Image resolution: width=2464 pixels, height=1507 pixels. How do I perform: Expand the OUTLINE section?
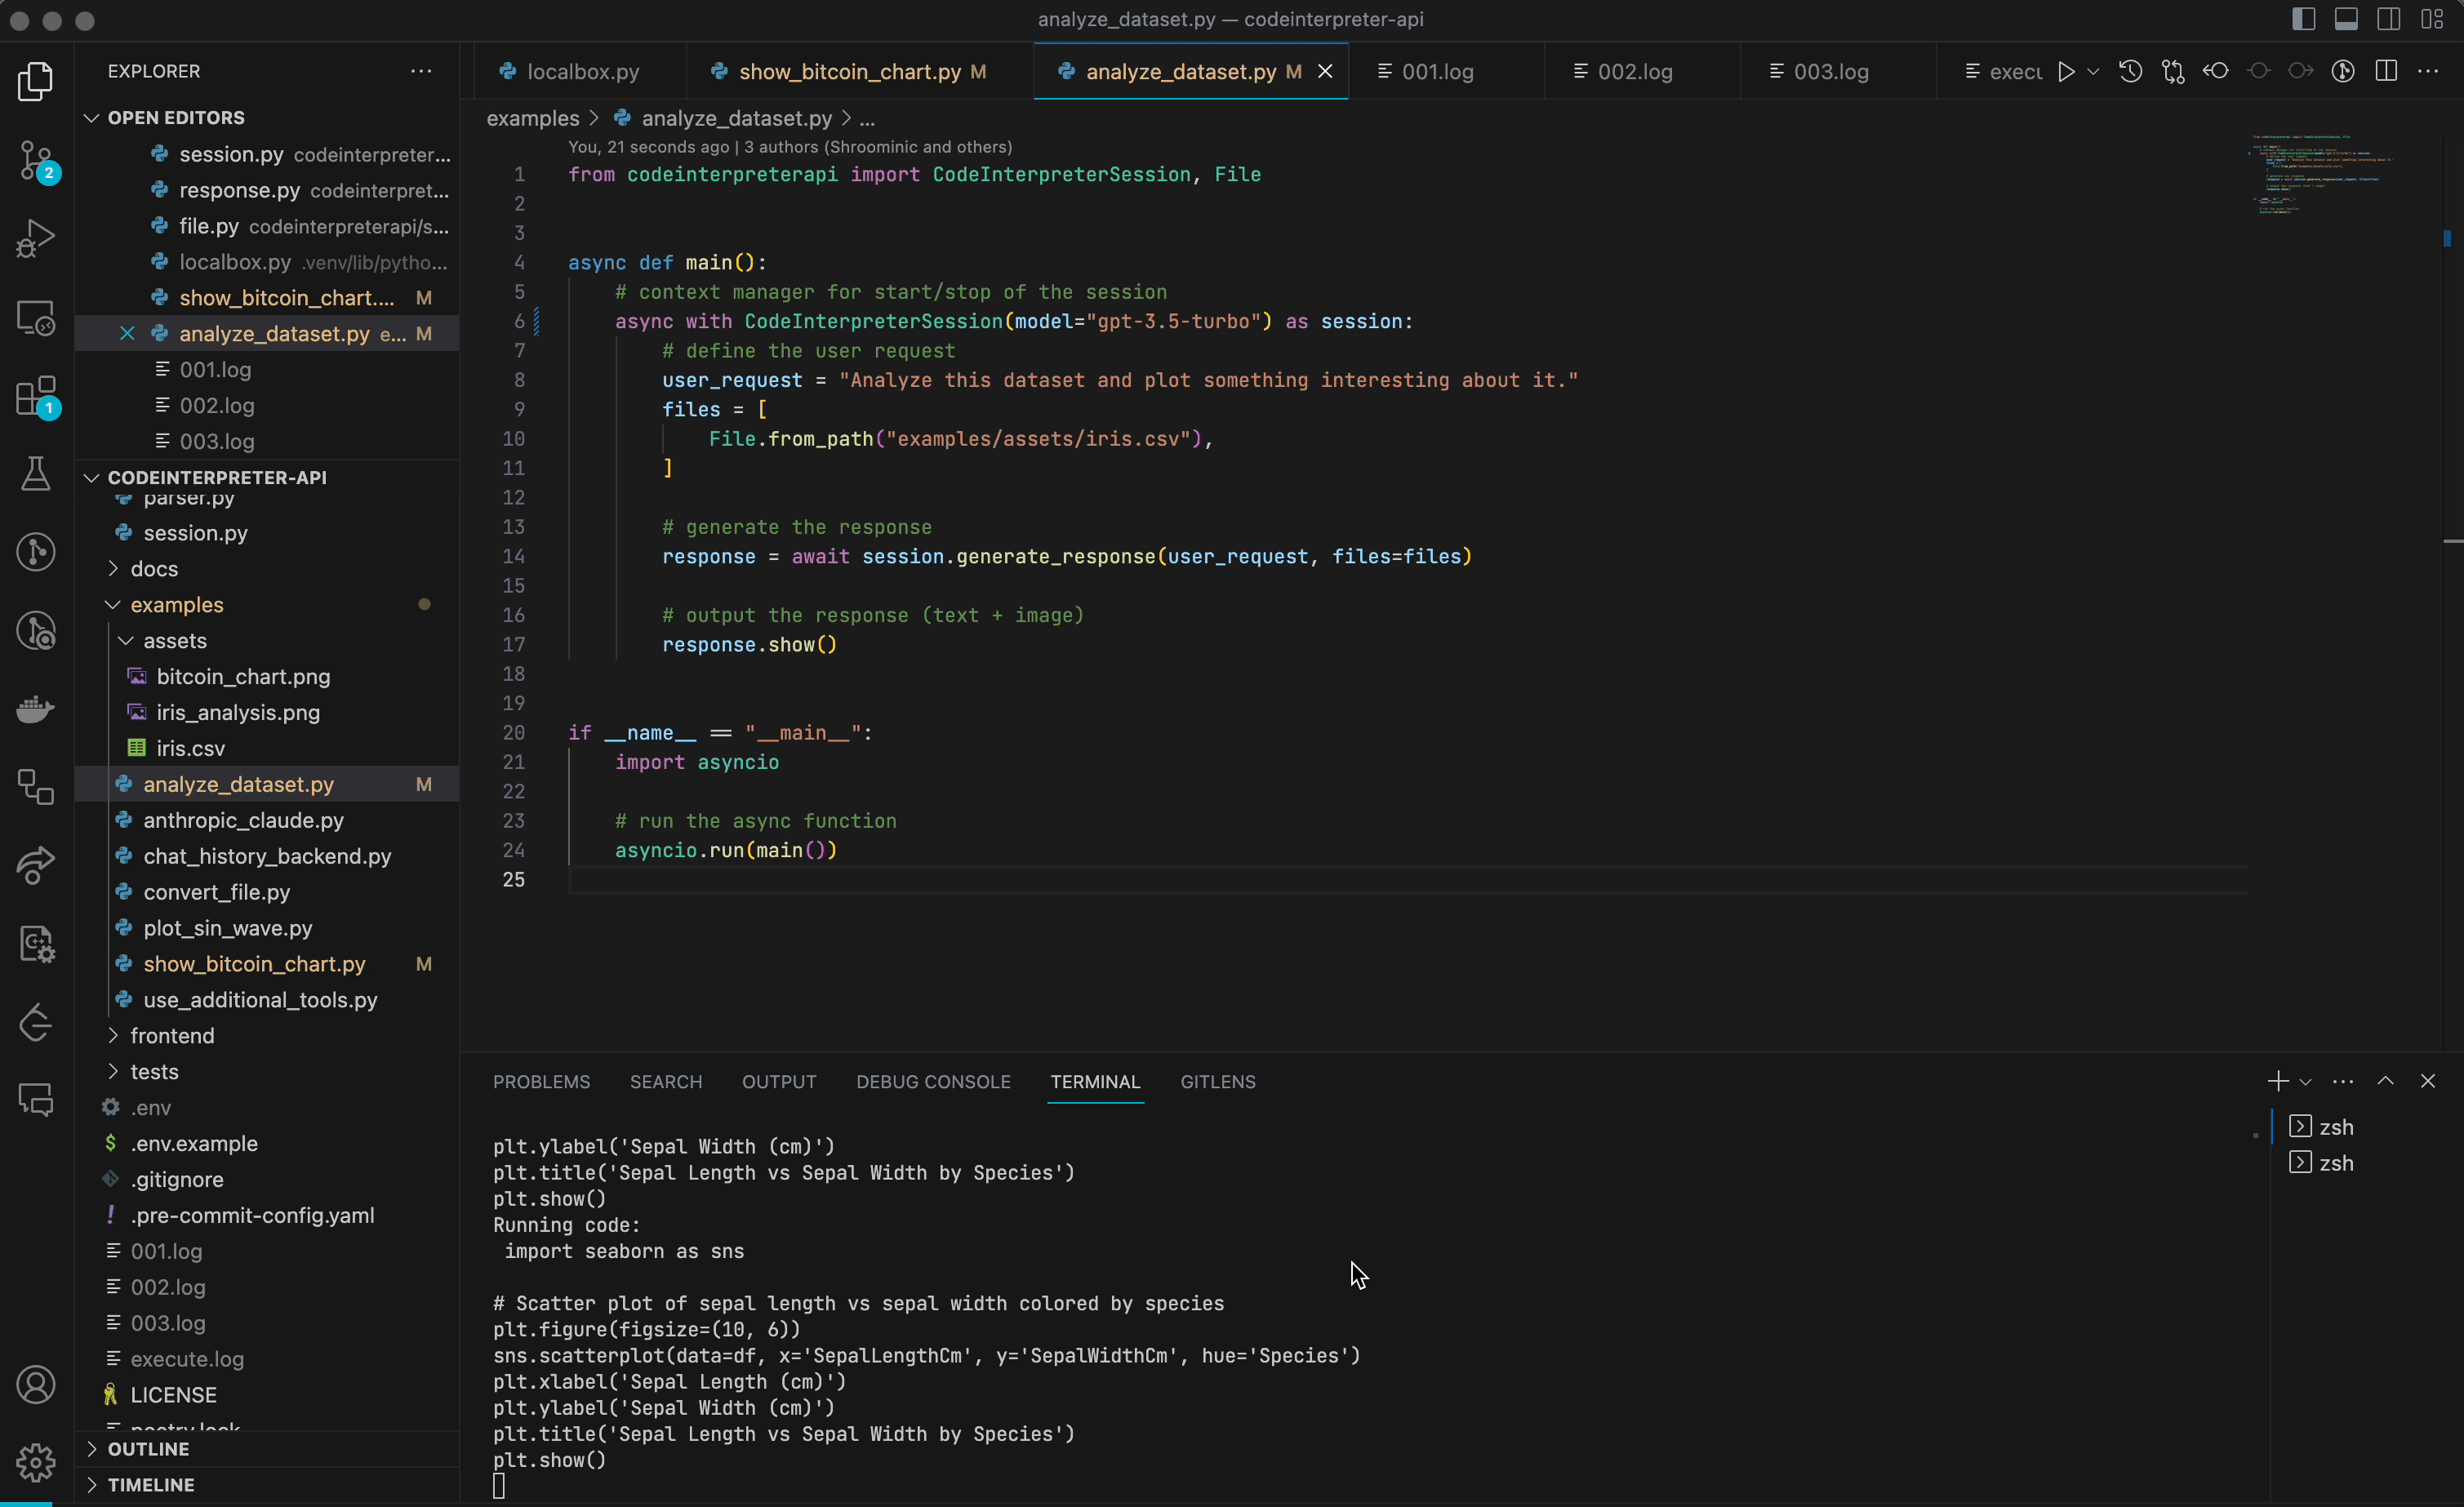tap(148, 1449)
